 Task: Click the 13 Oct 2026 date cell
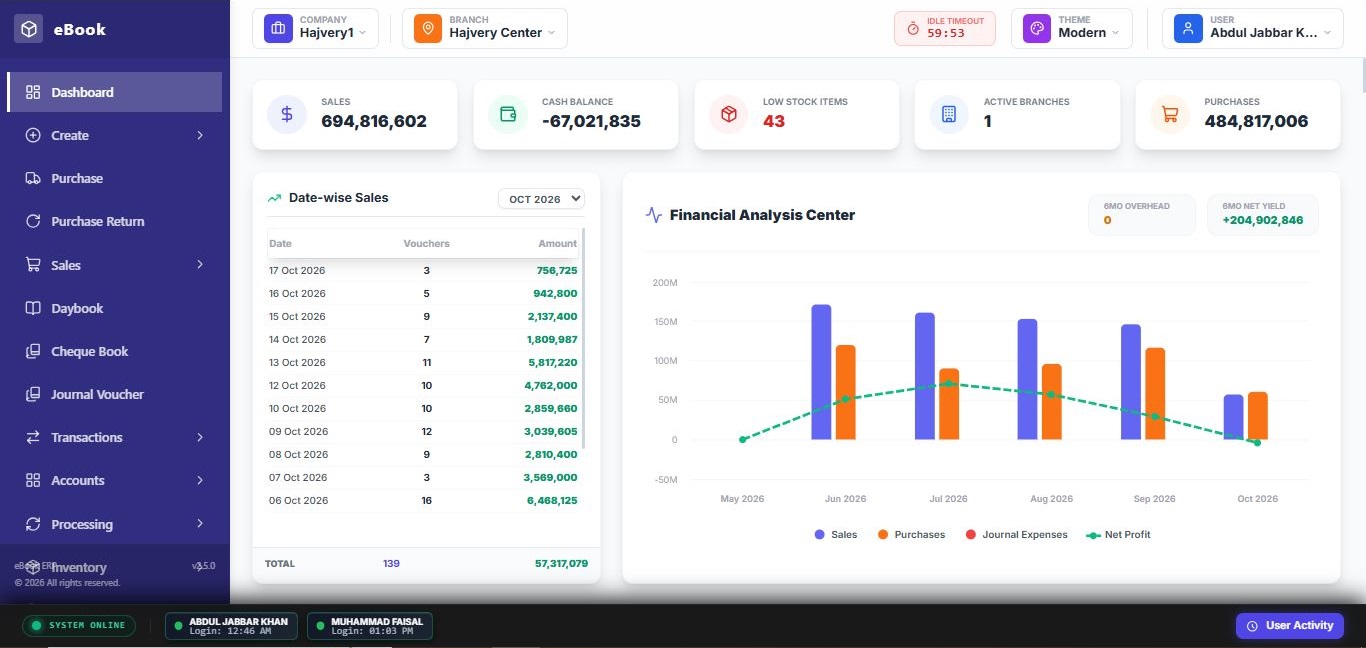[x=297, y=362]
